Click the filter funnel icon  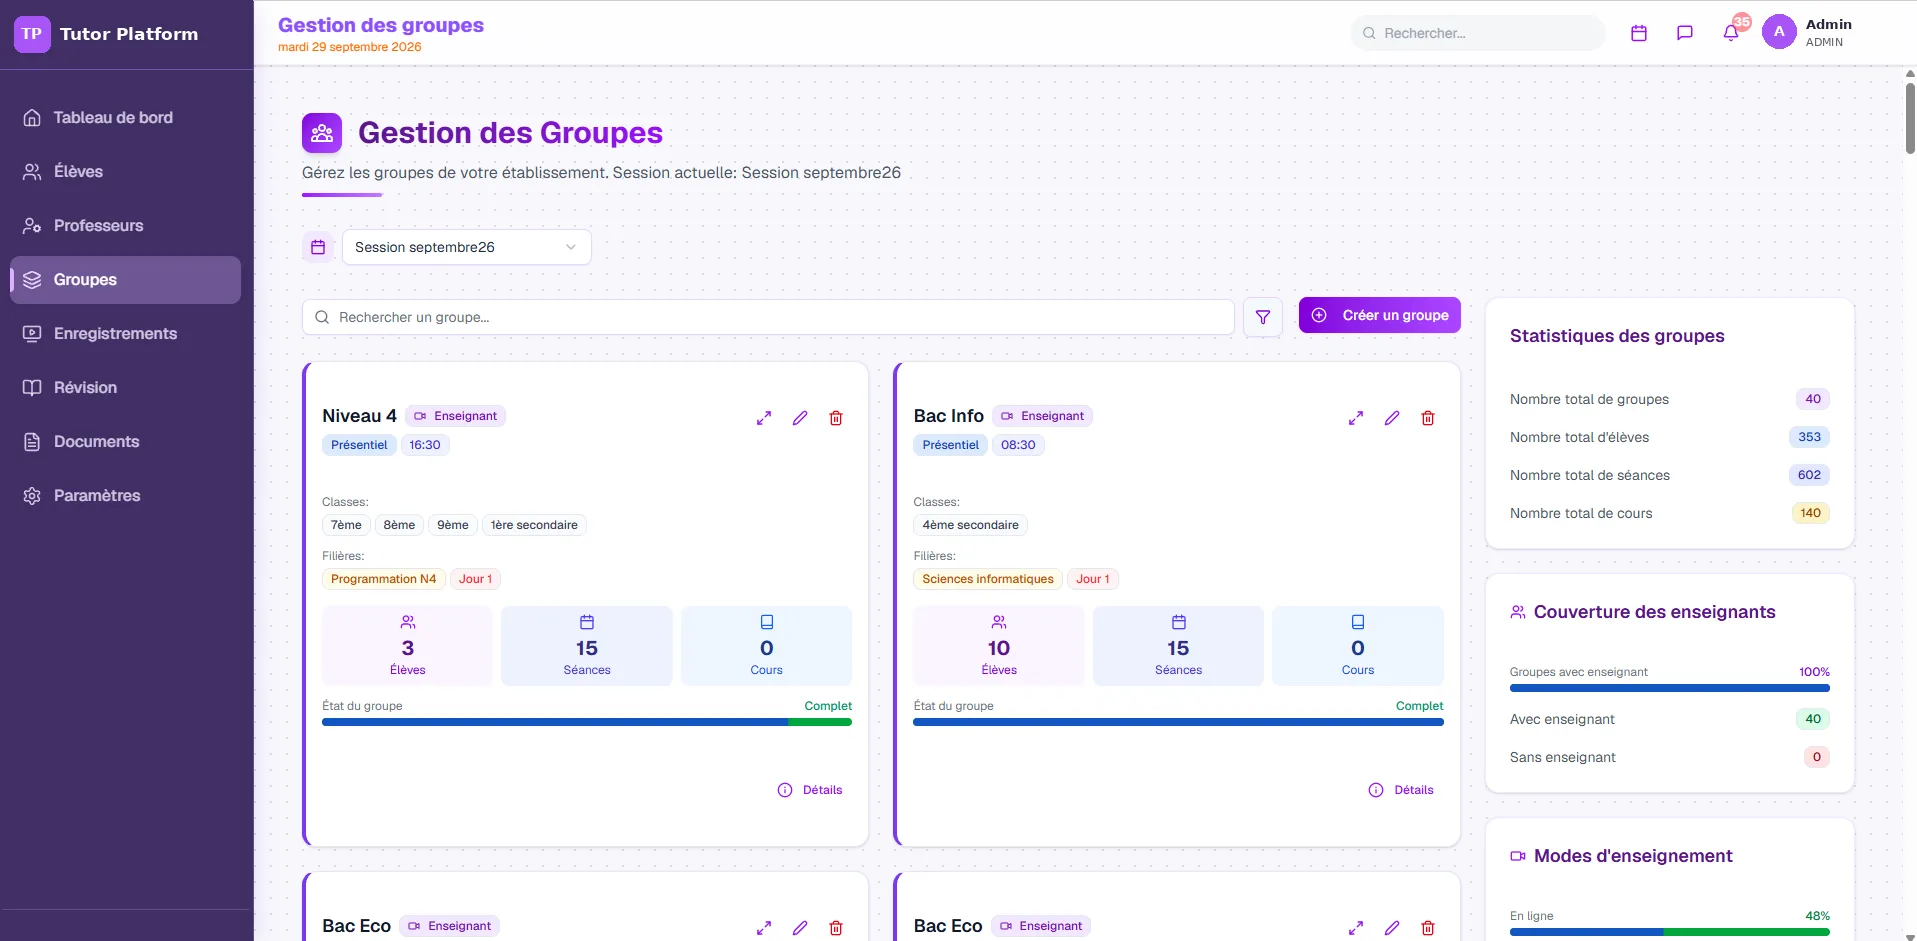pos(1262,317)
